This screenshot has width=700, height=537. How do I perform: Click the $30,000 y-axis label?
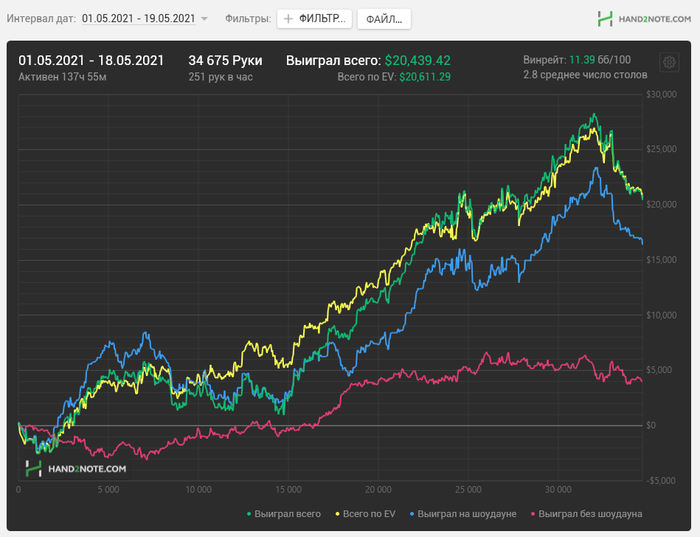point(662,94)
